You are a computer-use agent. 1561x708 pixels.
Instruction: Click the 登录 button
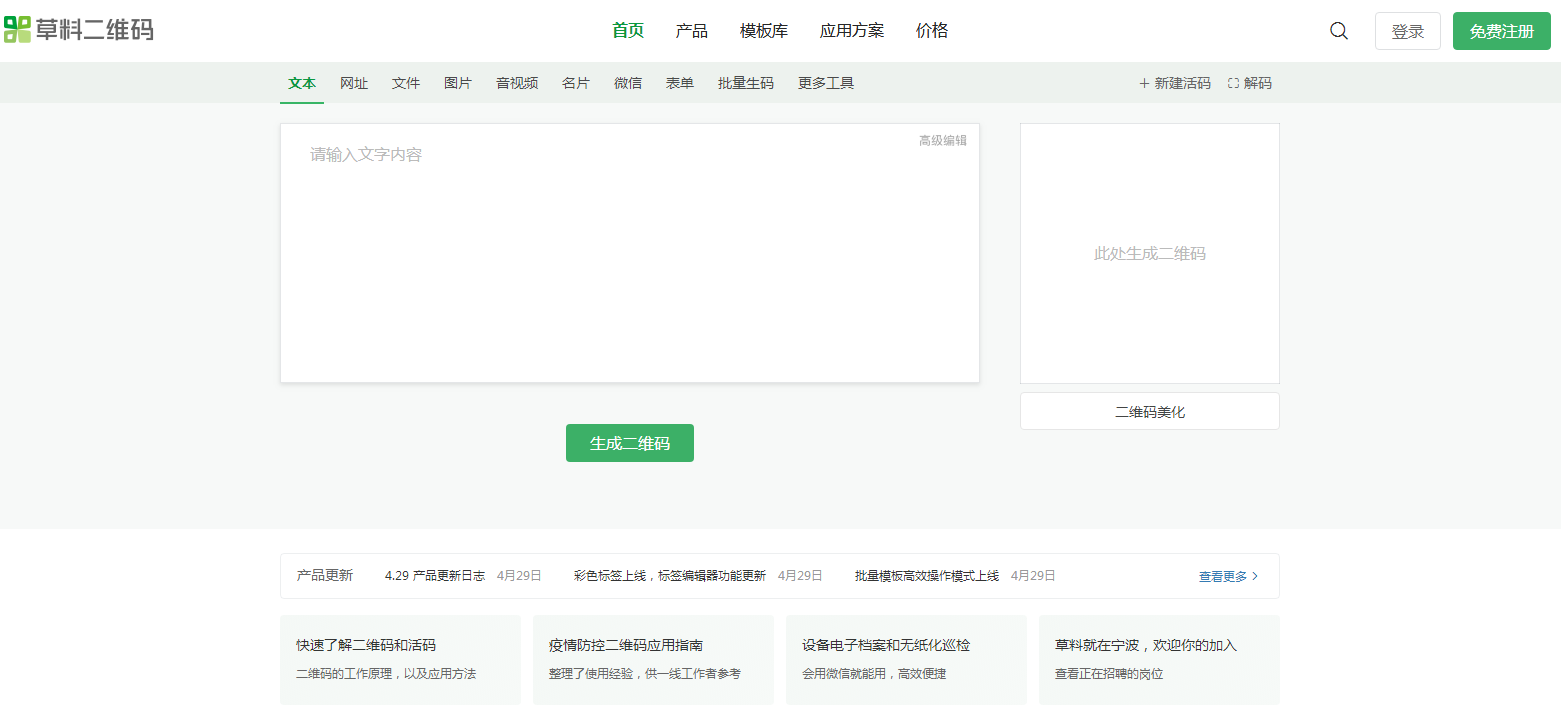1407,30
